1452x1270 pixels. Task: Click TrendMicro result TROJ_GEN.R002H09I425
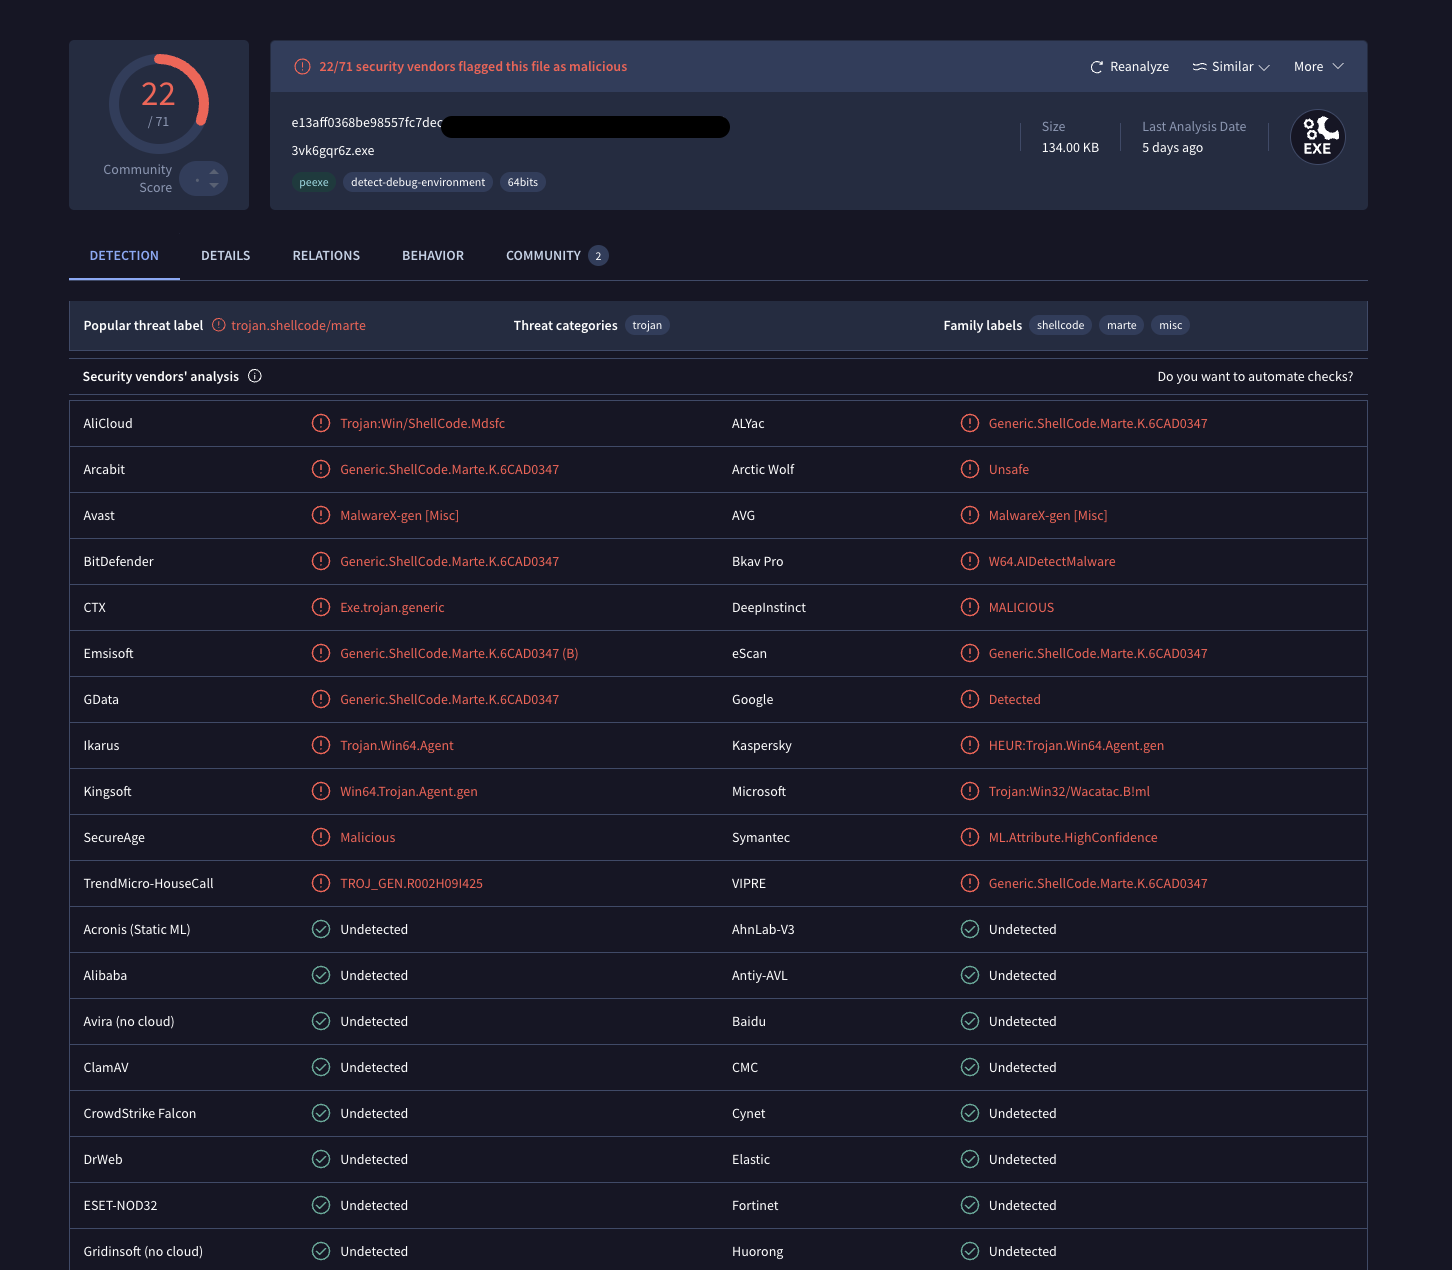point(411,884)
